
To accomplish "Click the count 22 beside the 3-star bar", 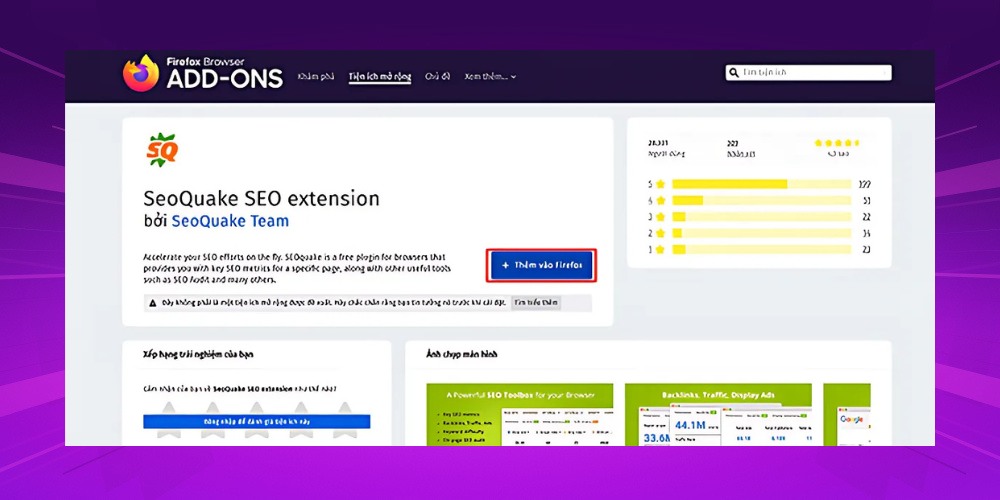I will click(867, 217).
